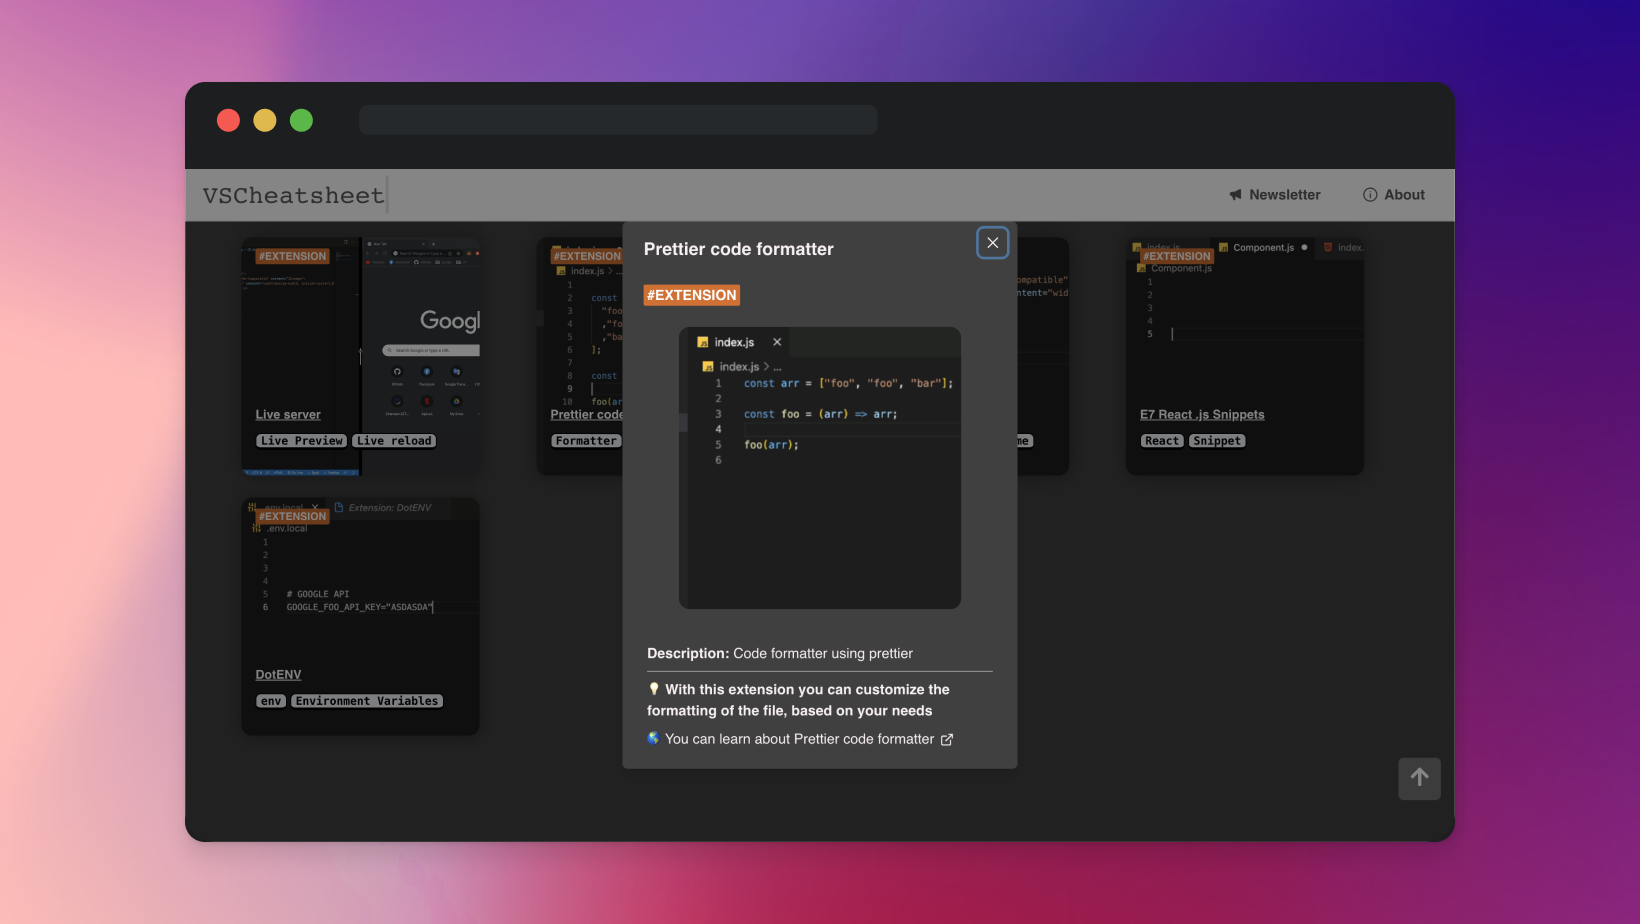
Task: Select the Live reload tag
Action: (394, 441)
